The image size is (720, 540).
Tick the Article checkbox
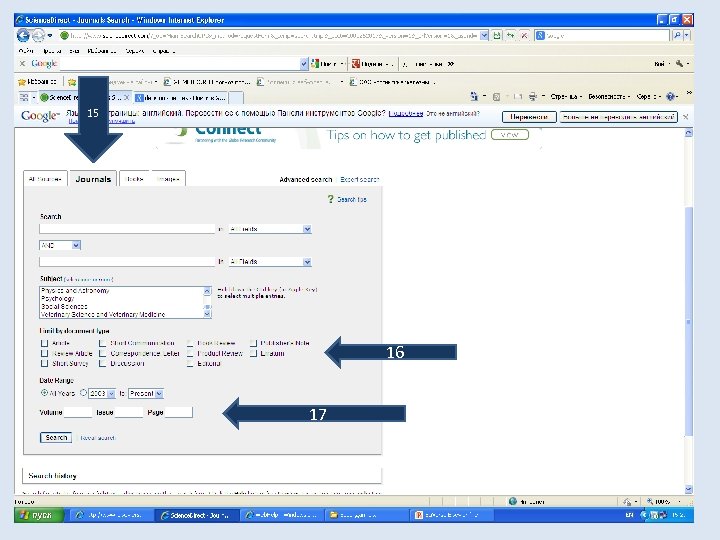45,343
